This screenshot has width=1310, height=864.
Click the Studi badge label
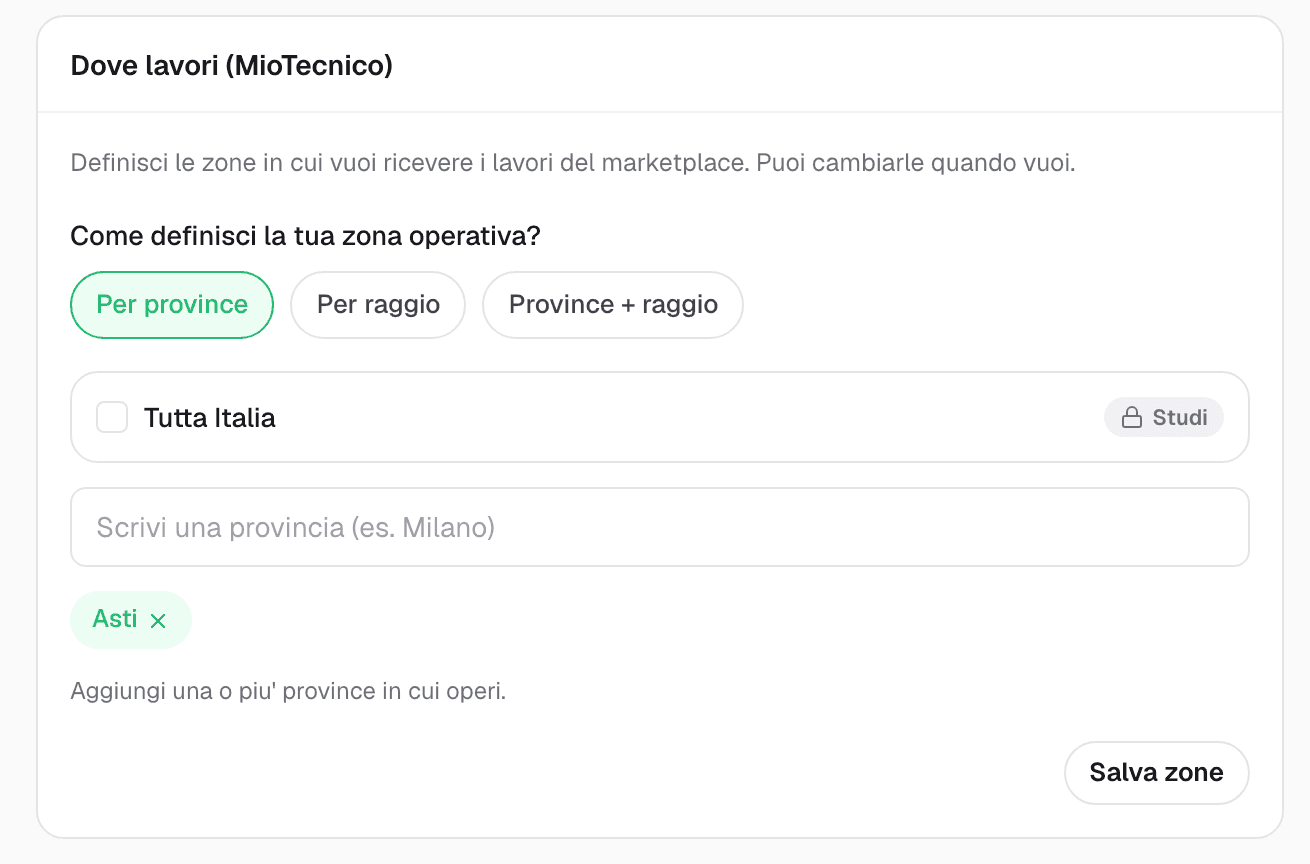[1180, 418]
